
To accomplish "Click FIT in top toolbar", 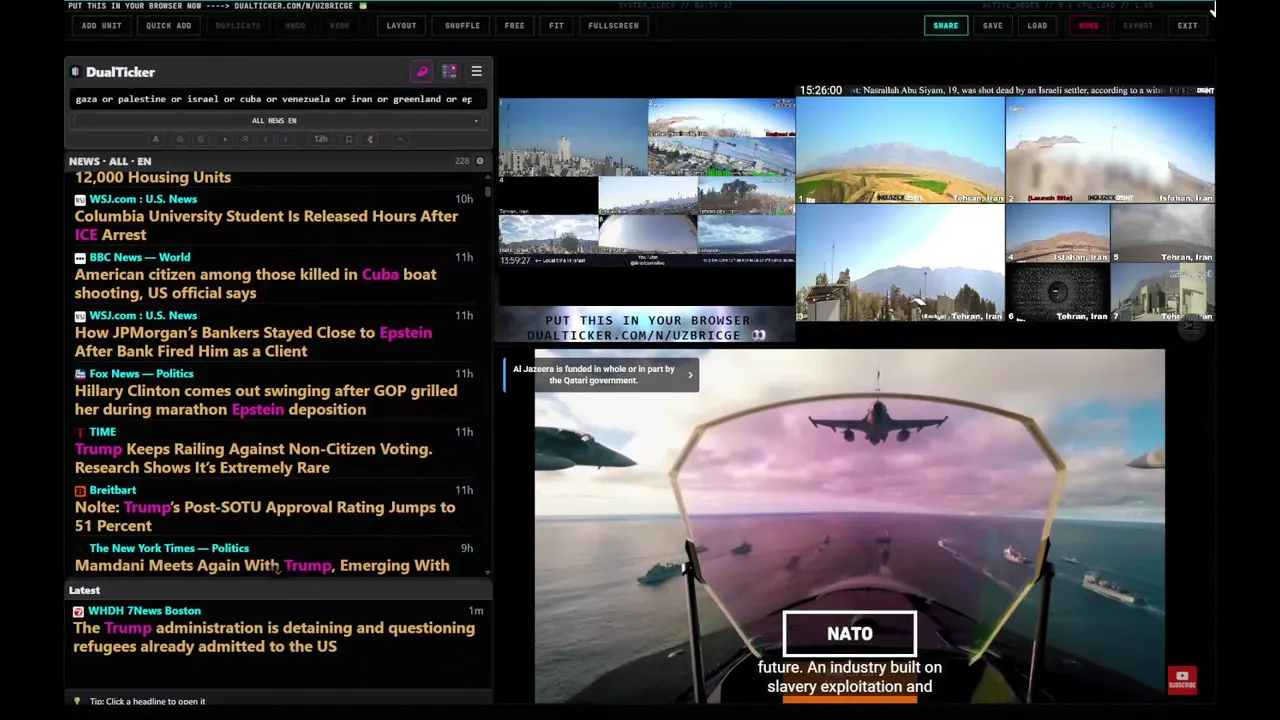I will click(557, 26).
